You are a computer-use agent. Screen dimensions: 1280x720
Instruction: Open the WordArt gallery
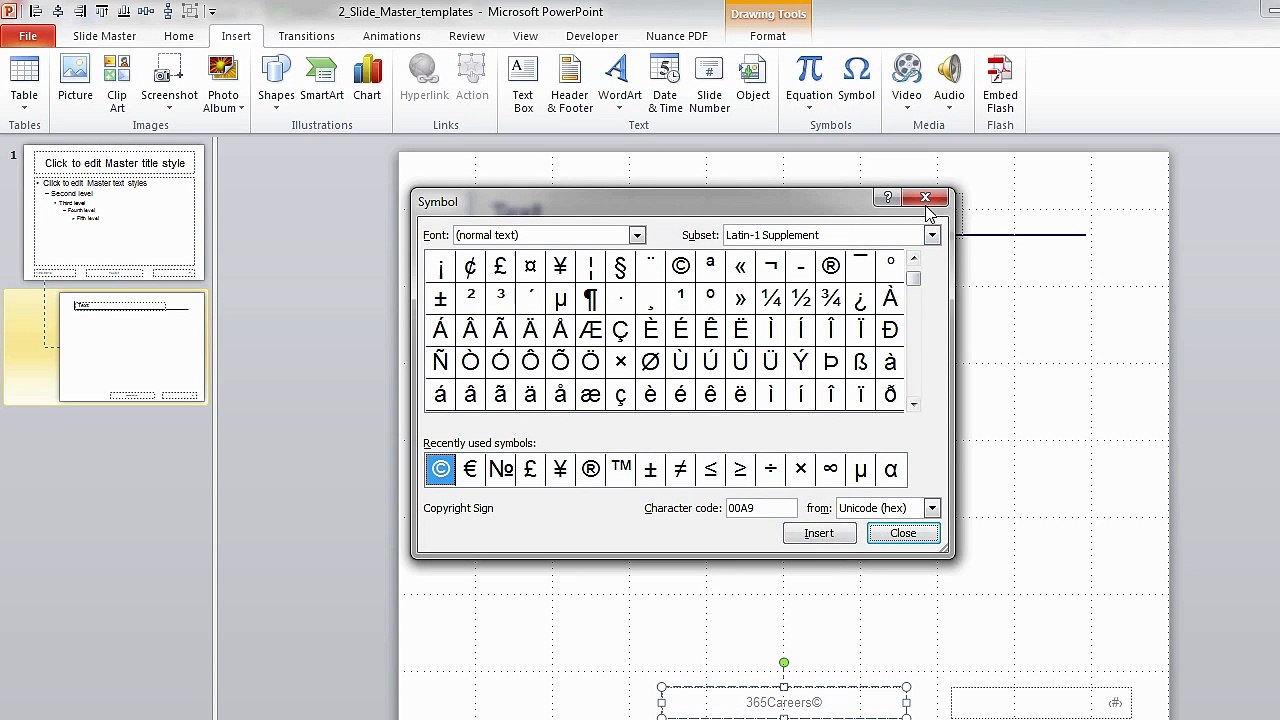tap(620, 83)
